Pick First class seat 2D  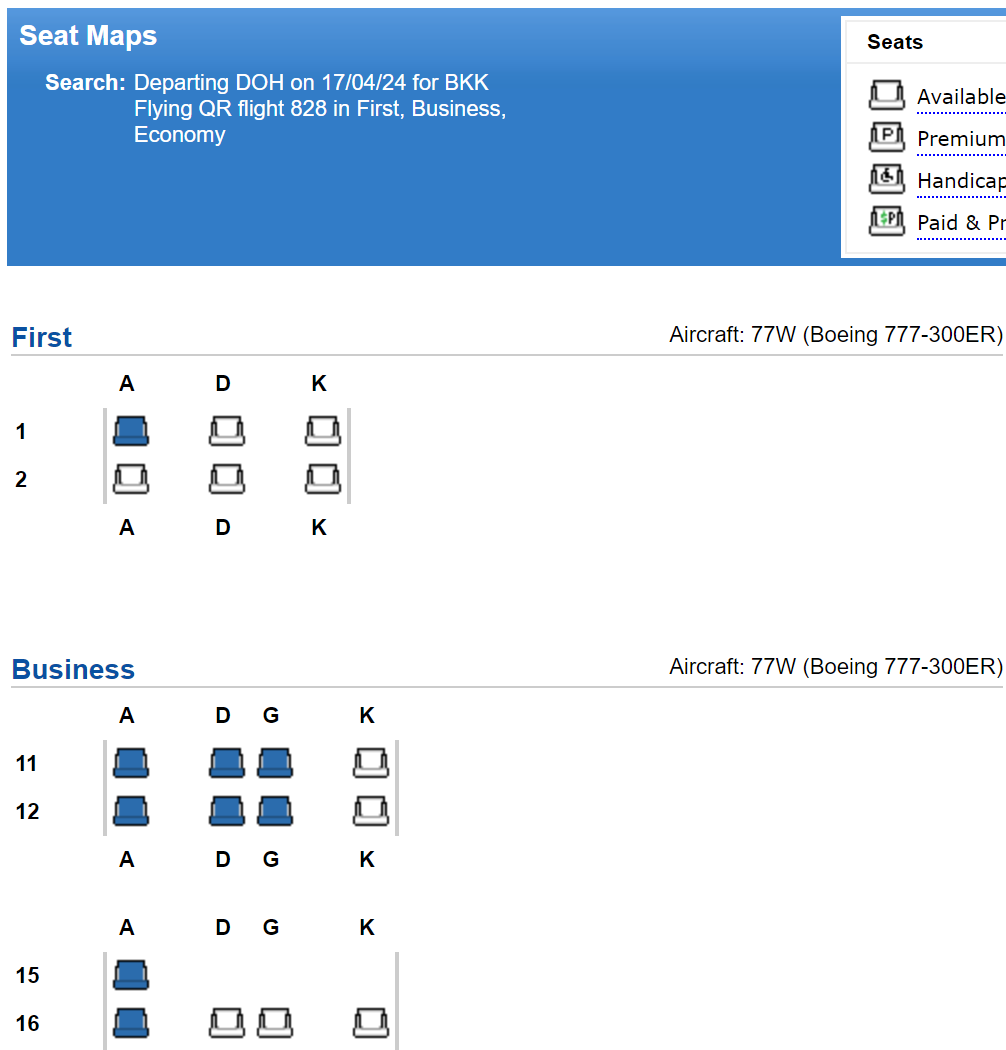227,479
